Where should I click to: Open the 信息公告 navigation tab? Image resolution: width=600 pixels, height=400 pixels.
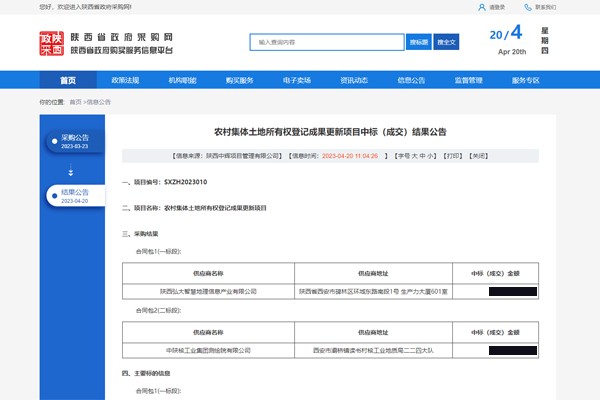[x=411, y=80]
